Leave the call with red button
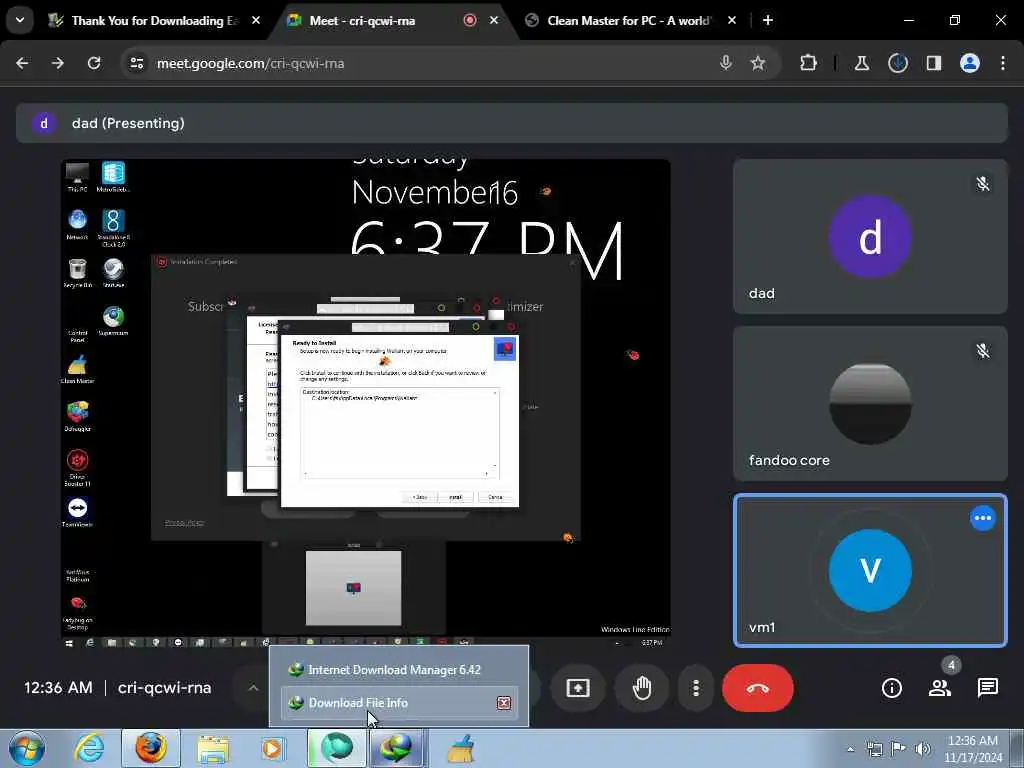The width and height of the screenshot is (1024, 768). click(758, 688)
